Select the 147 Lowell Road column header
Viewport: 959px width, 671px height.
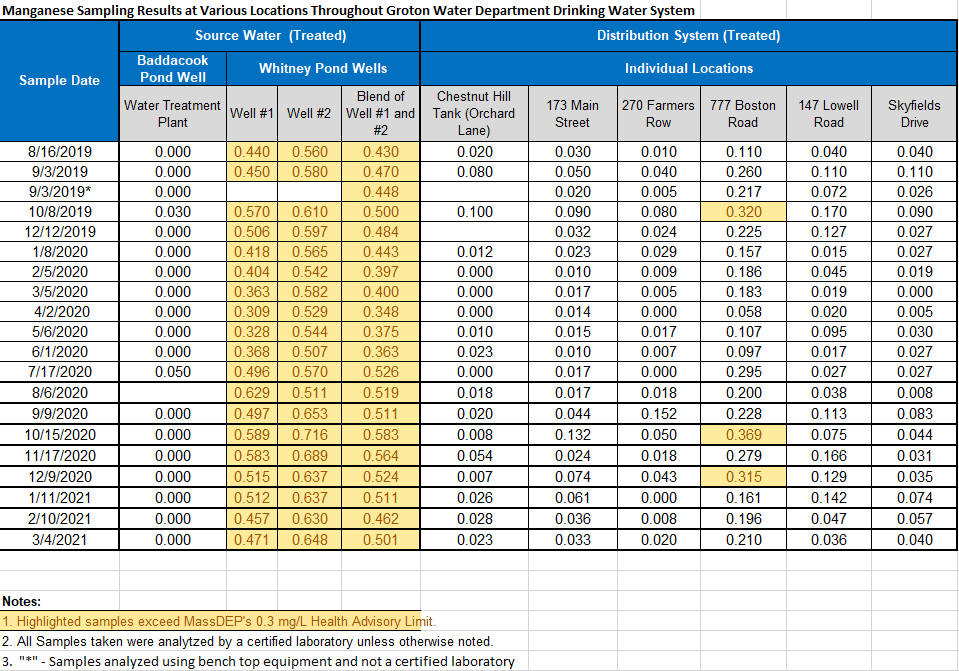point(829,114)
